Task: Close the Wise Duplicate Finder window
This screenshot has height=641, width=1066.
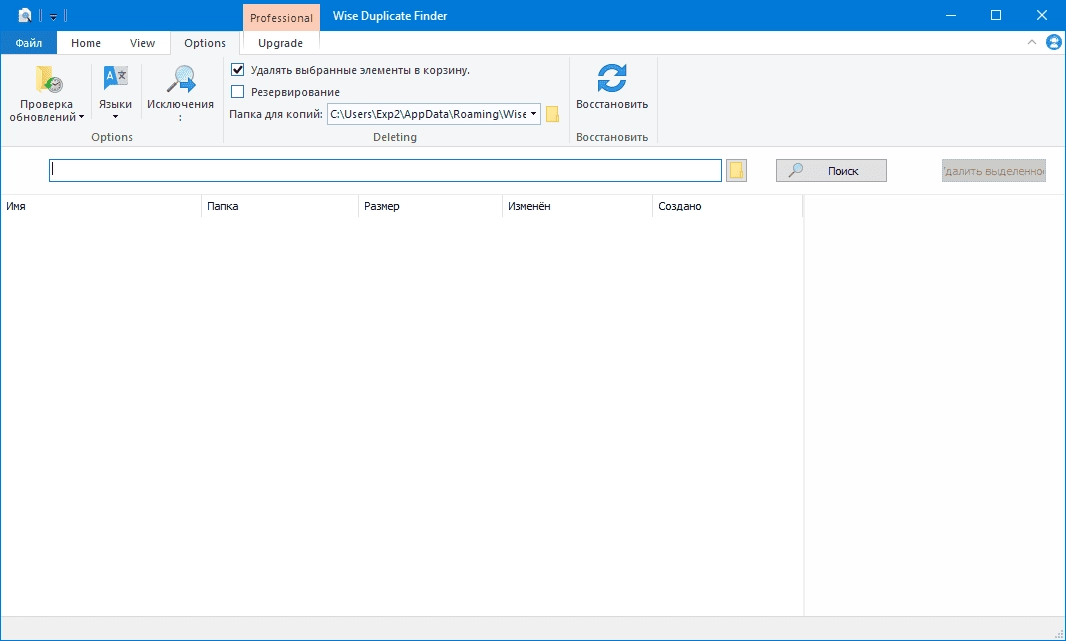Action: (x=1042, y=15)
